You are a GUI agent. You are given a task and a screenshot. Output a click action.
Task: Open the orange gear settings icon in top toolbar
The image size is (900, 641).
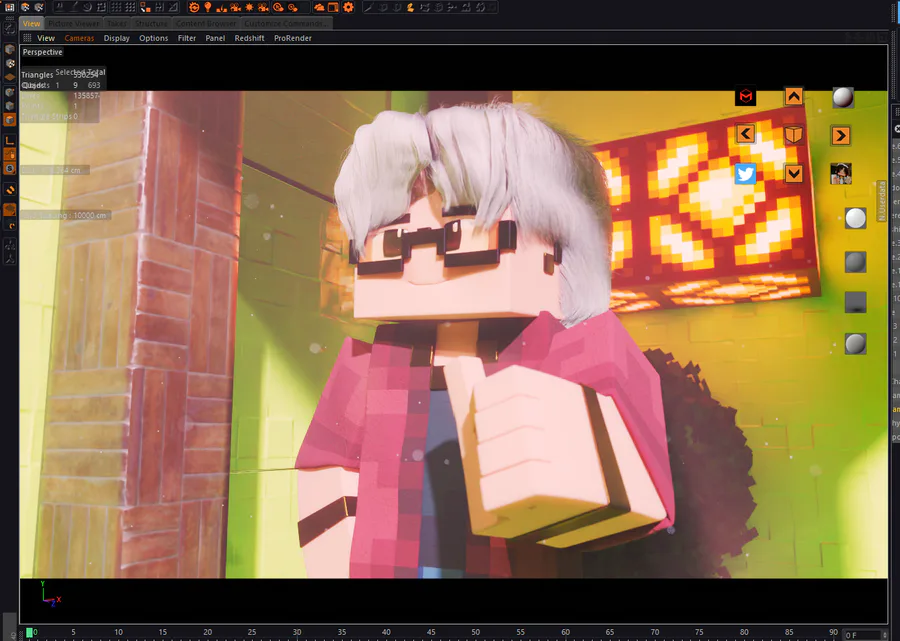click(x=348, y=7)
